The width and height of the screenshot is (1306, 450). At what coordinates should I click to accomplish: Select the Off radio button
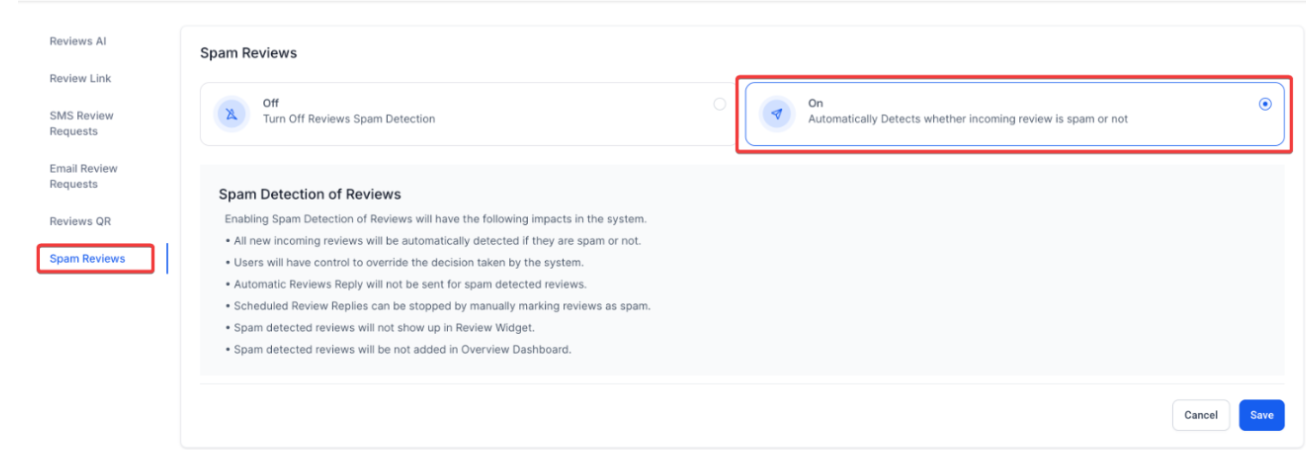[x=719, y=104]
